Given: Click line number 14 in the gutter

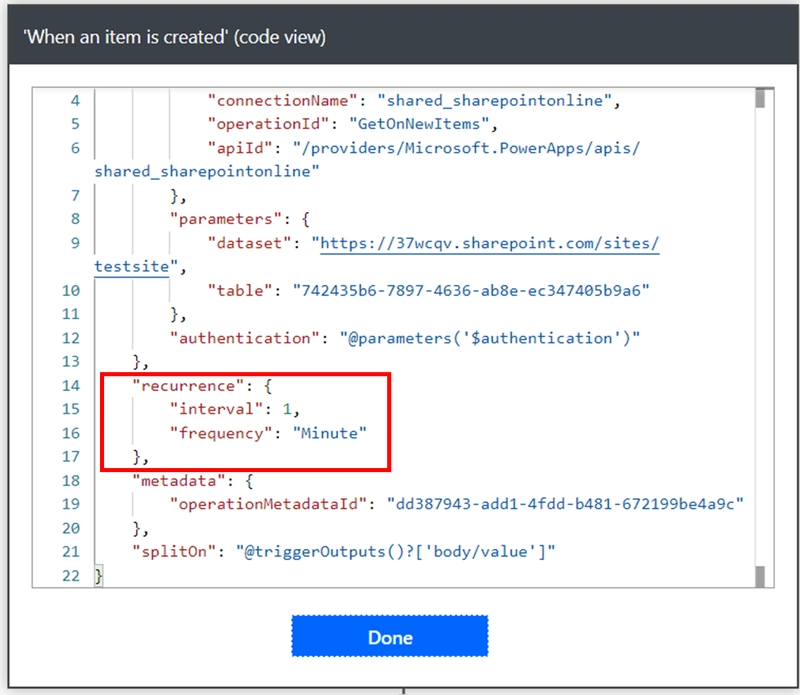Looking at the screenshot, I should click(69, 385).
